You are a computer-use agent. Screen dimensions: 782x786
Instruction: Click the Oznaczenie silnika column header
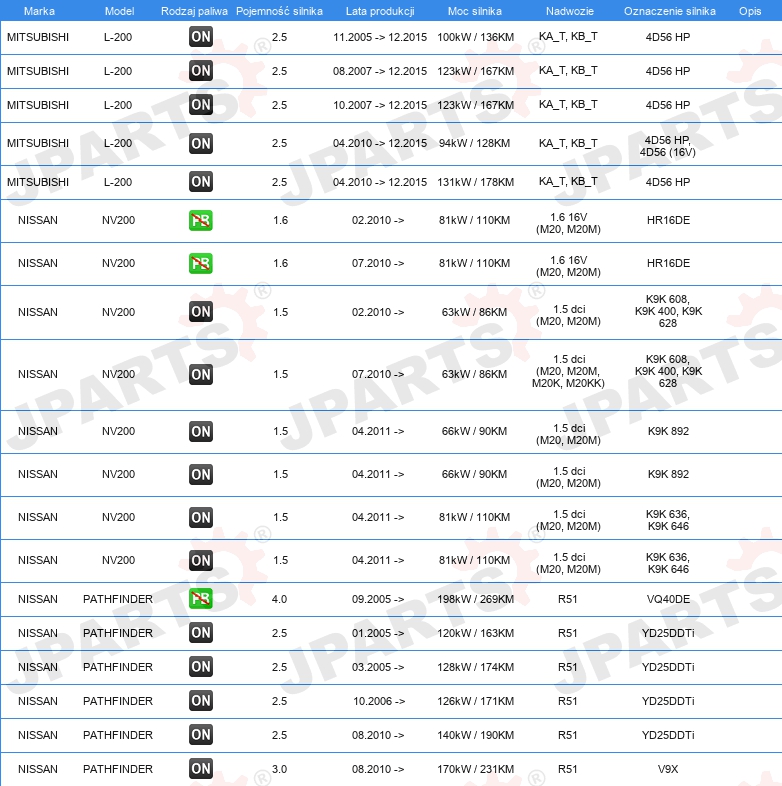[670, 11]
